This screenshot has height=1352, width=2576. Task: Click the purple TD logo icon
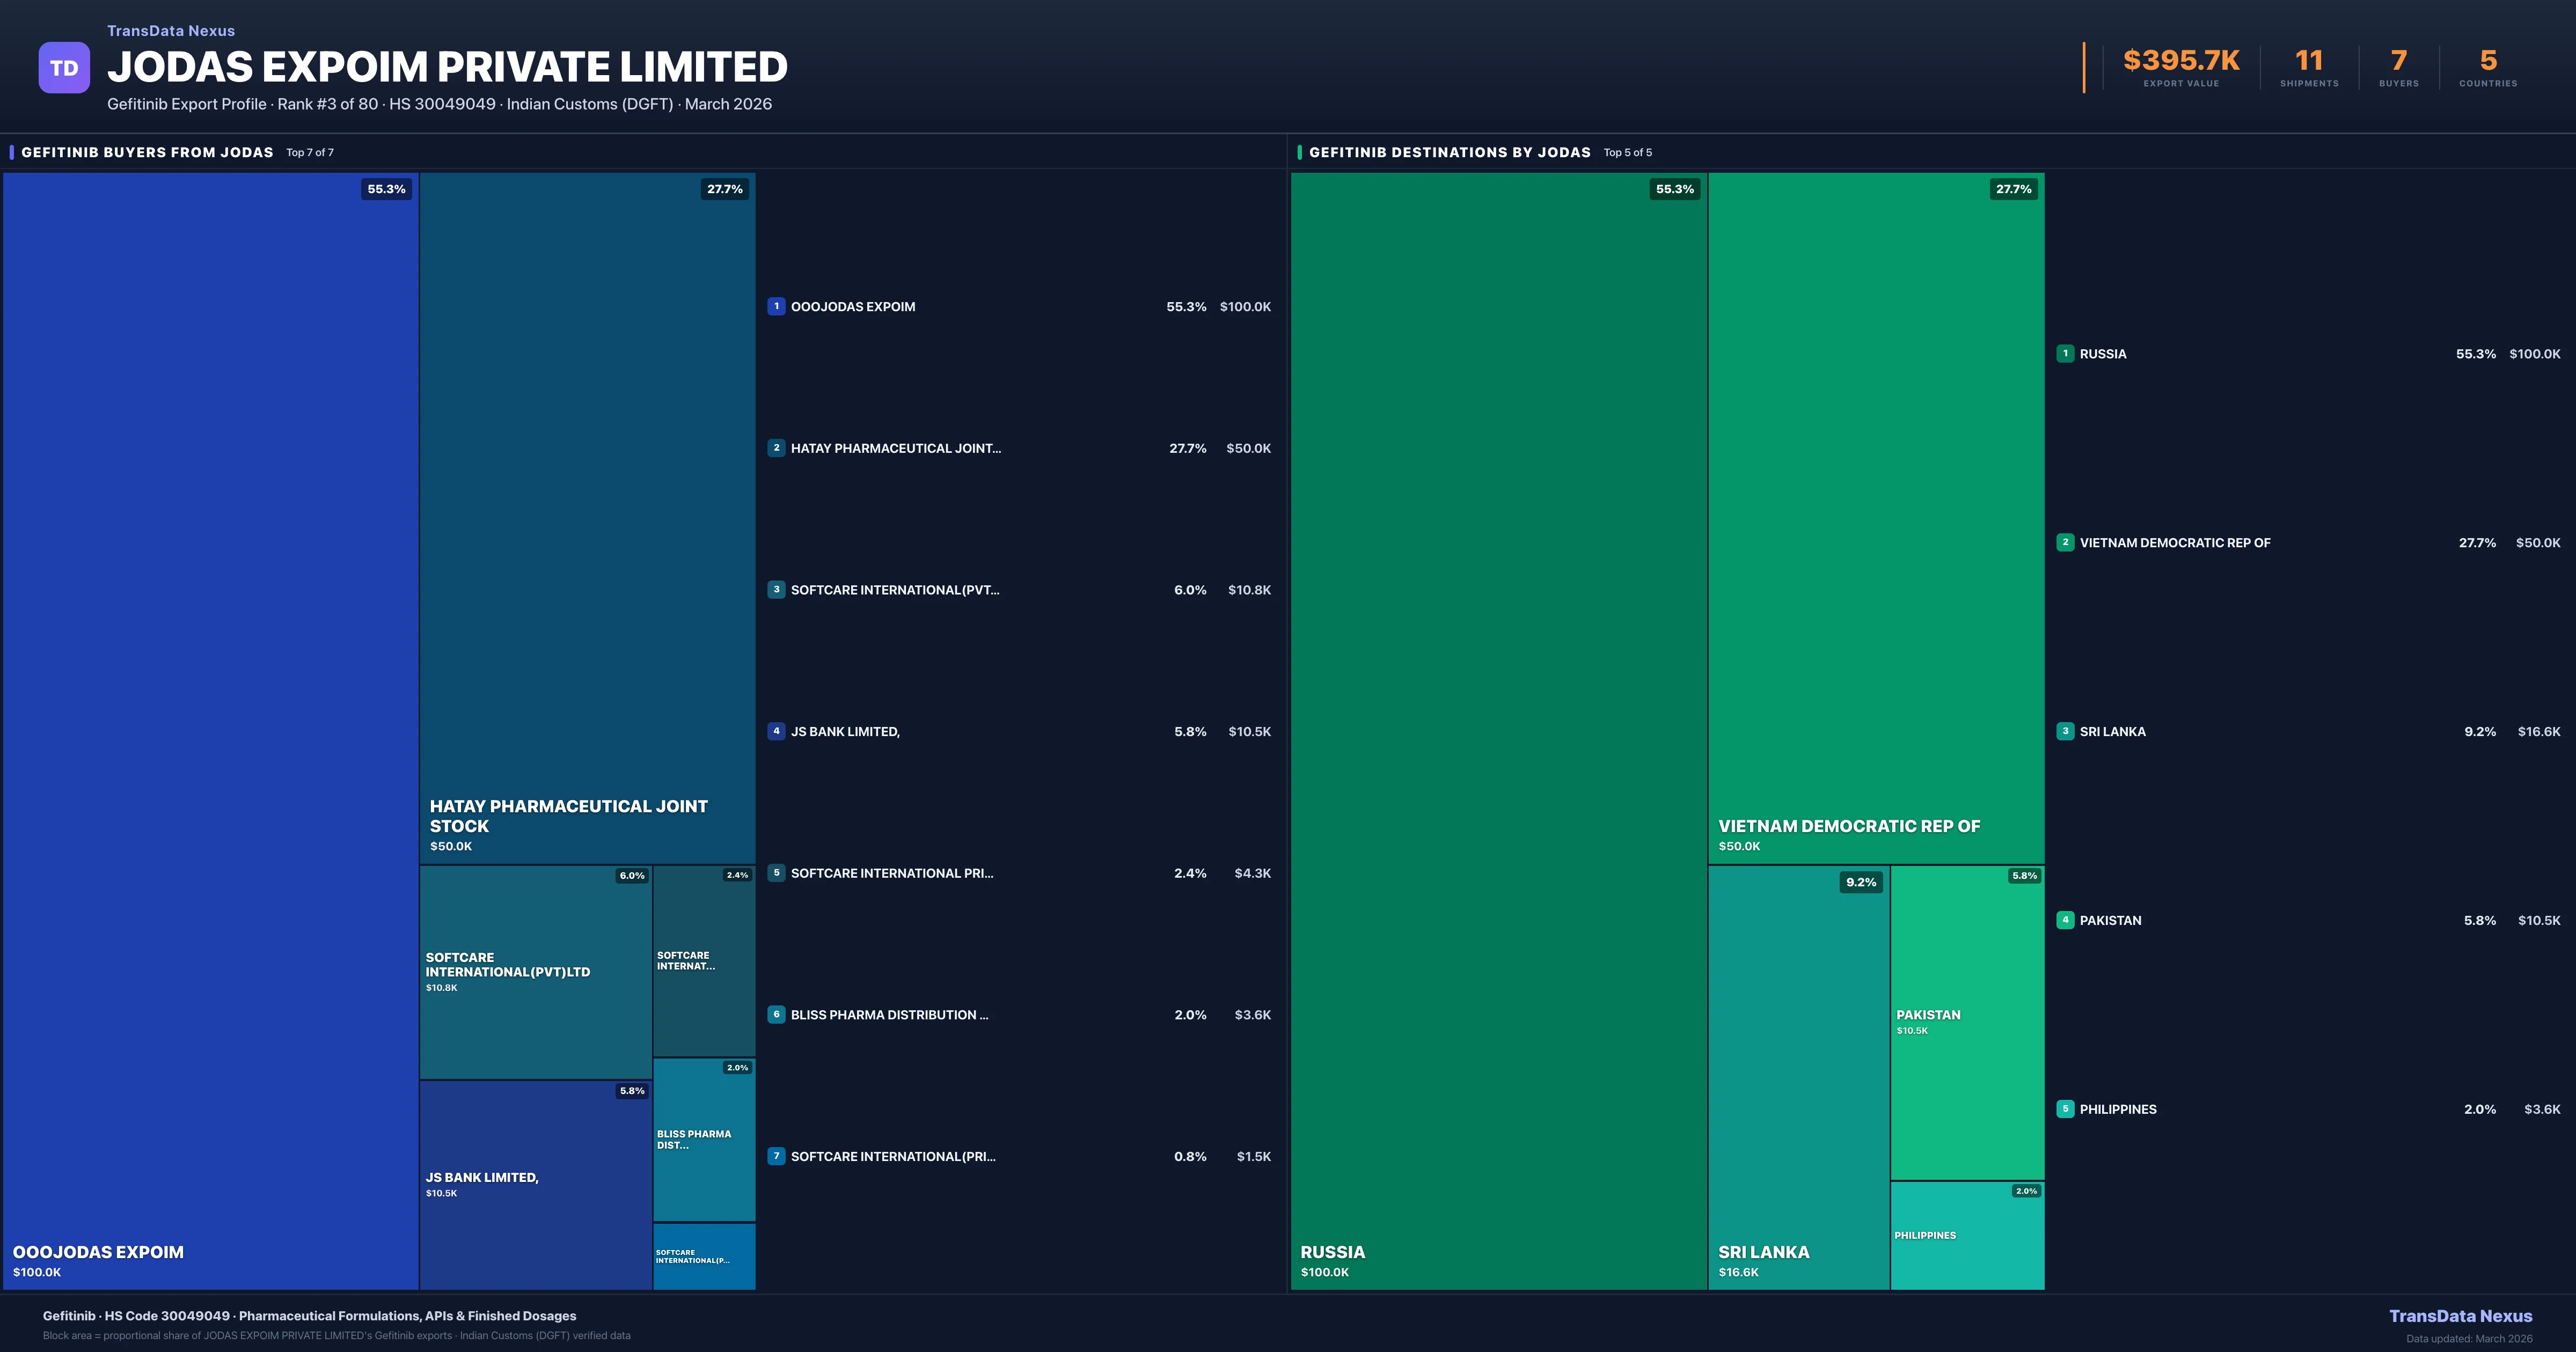(x=64, y=68)
